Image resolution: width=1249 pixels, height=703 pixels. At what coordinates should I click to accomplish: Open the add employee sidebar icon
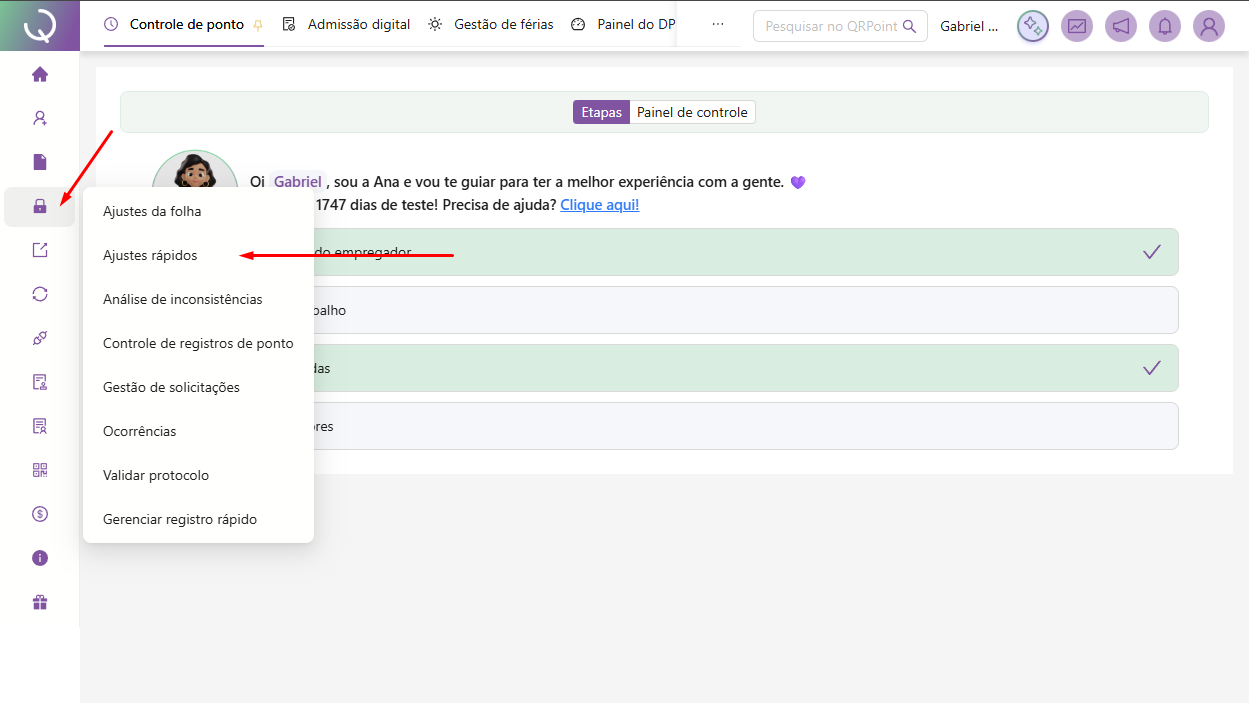pos(40,118)
